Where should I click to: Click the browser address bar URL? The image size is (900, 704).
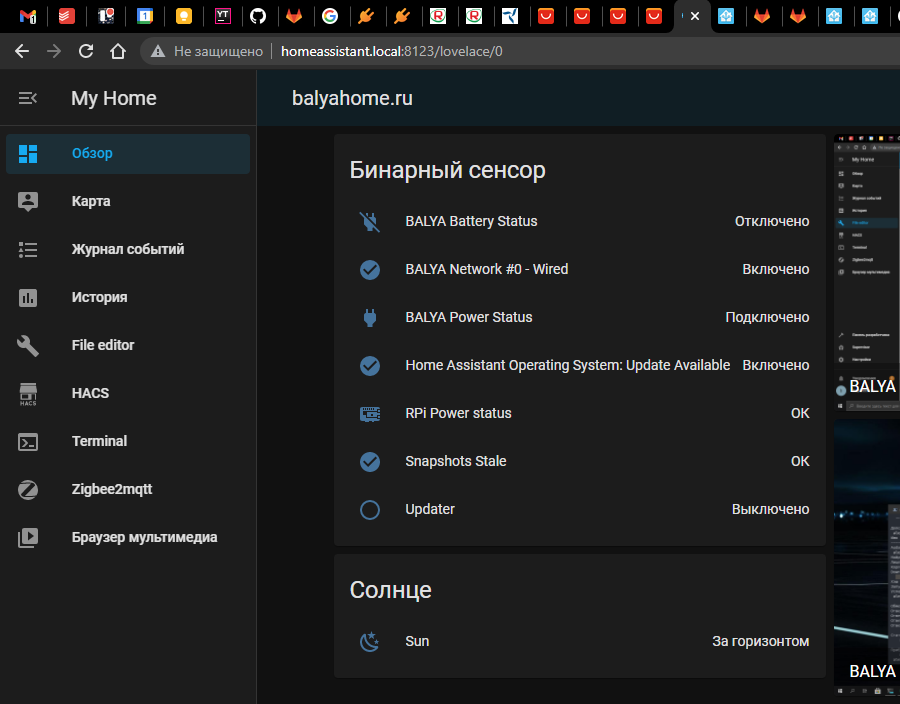pyautogui.click(x=392, y=51)
